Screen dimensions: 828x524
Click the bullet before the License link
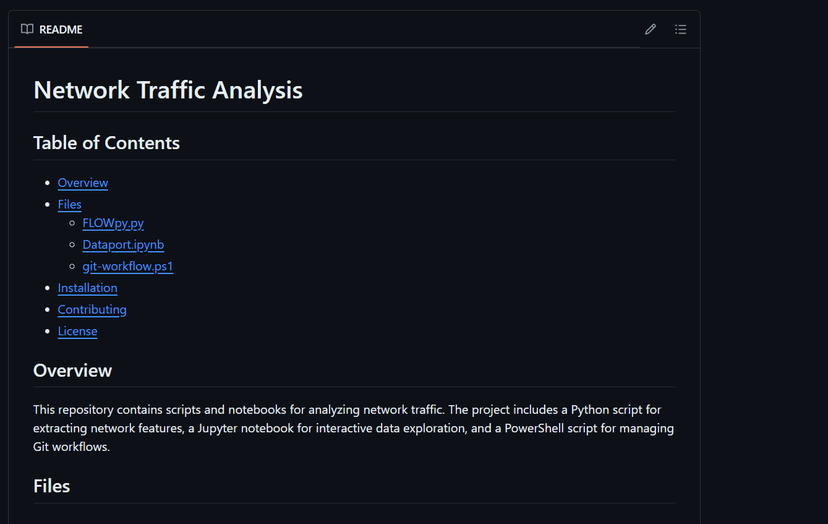pos(48,332)
